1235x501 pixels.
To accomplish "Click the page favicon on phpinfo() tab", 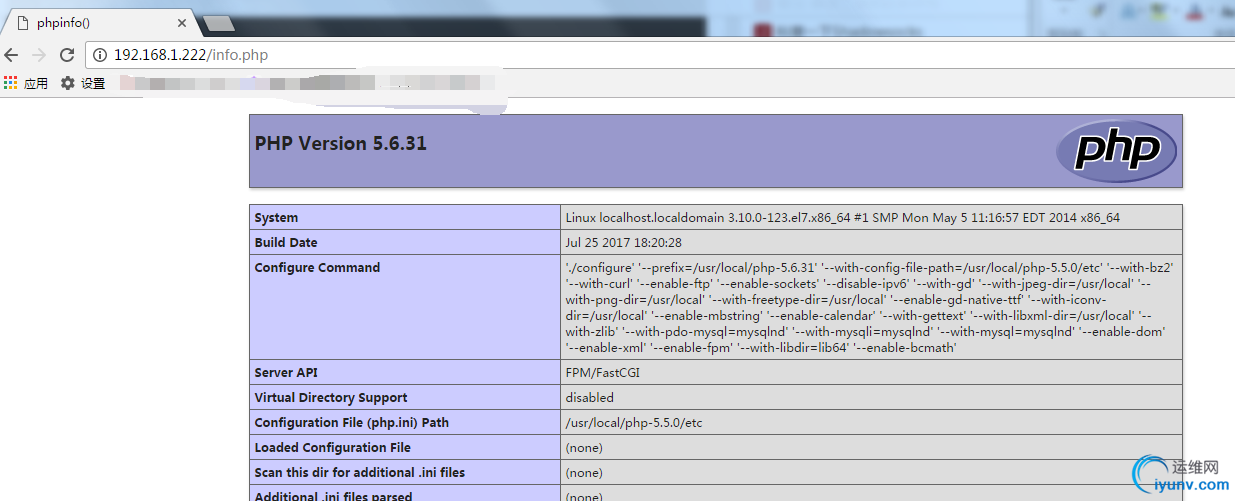I will (x=23, y=23).
